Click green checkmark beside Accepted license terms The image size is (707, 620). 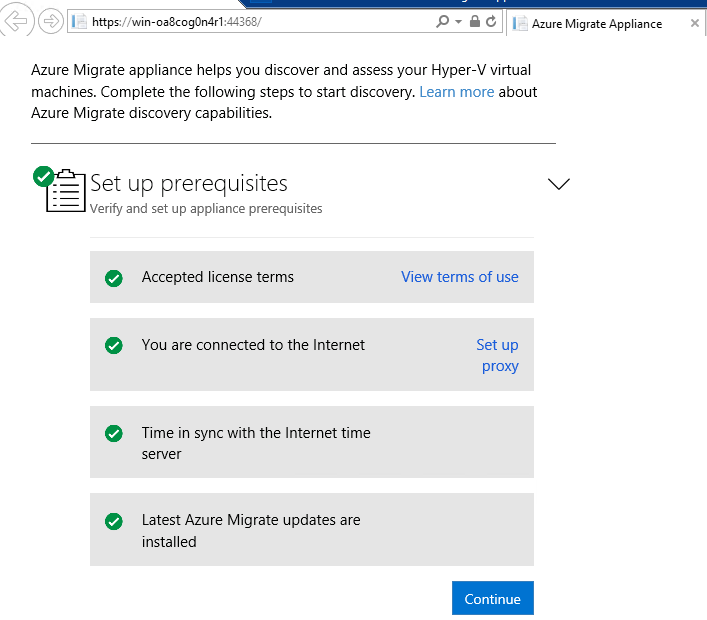click(x=114, y=278)
